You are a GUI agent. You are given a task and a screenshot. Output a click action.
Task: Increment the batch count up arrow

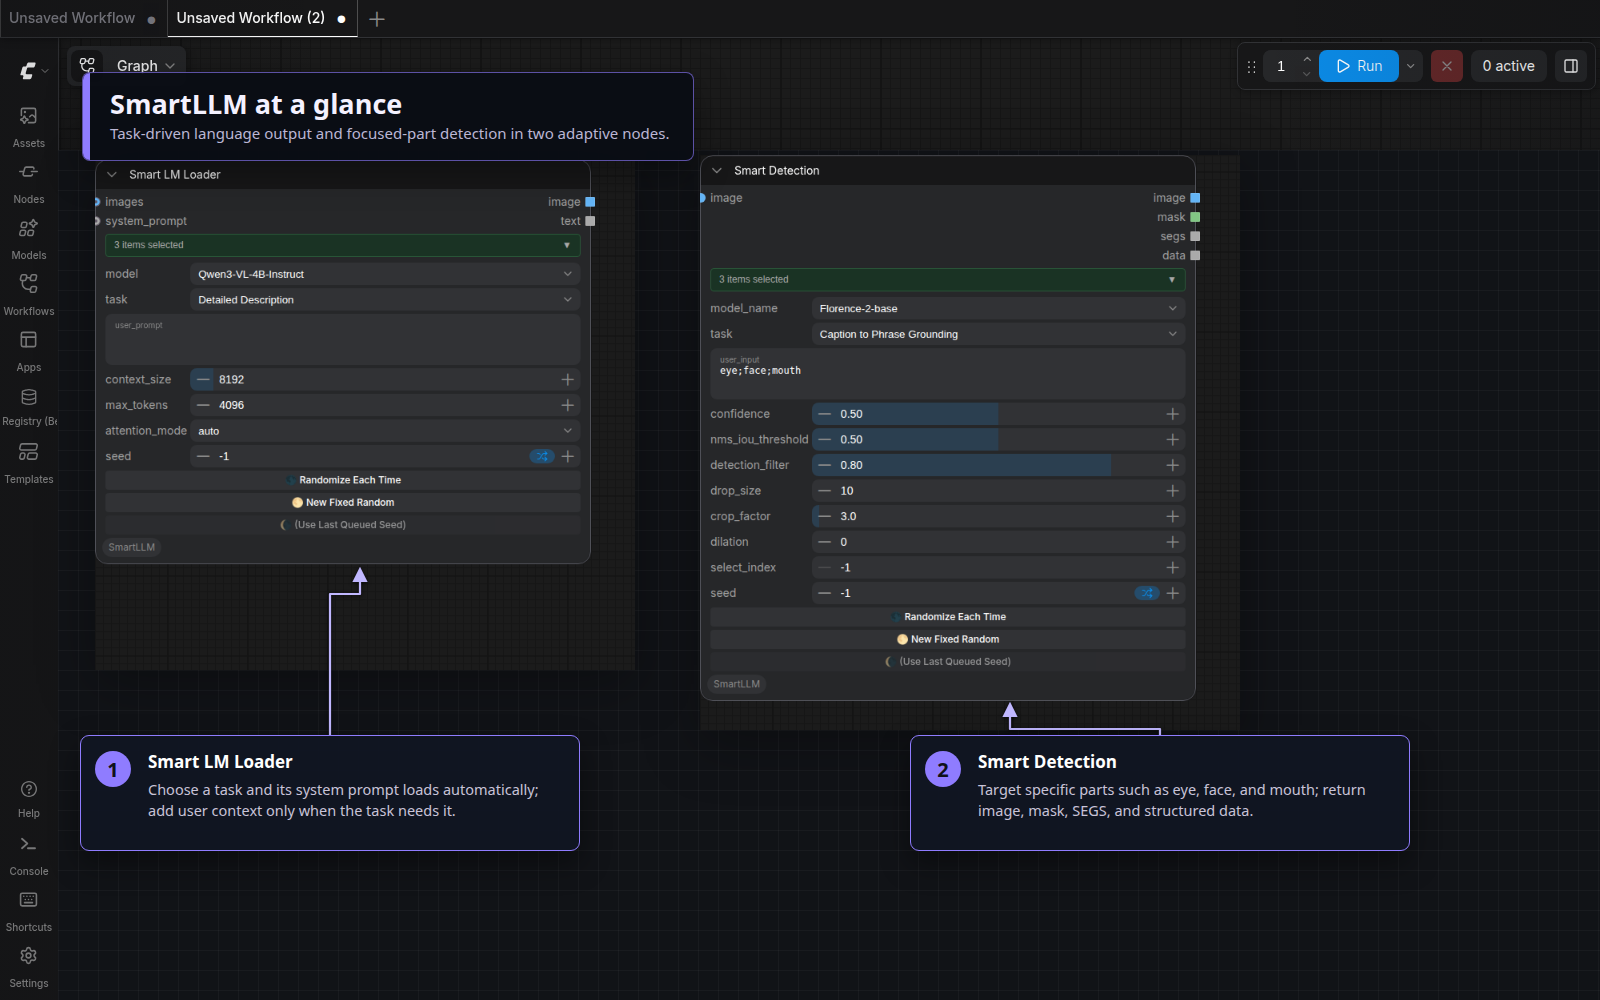coord(1306,59)
